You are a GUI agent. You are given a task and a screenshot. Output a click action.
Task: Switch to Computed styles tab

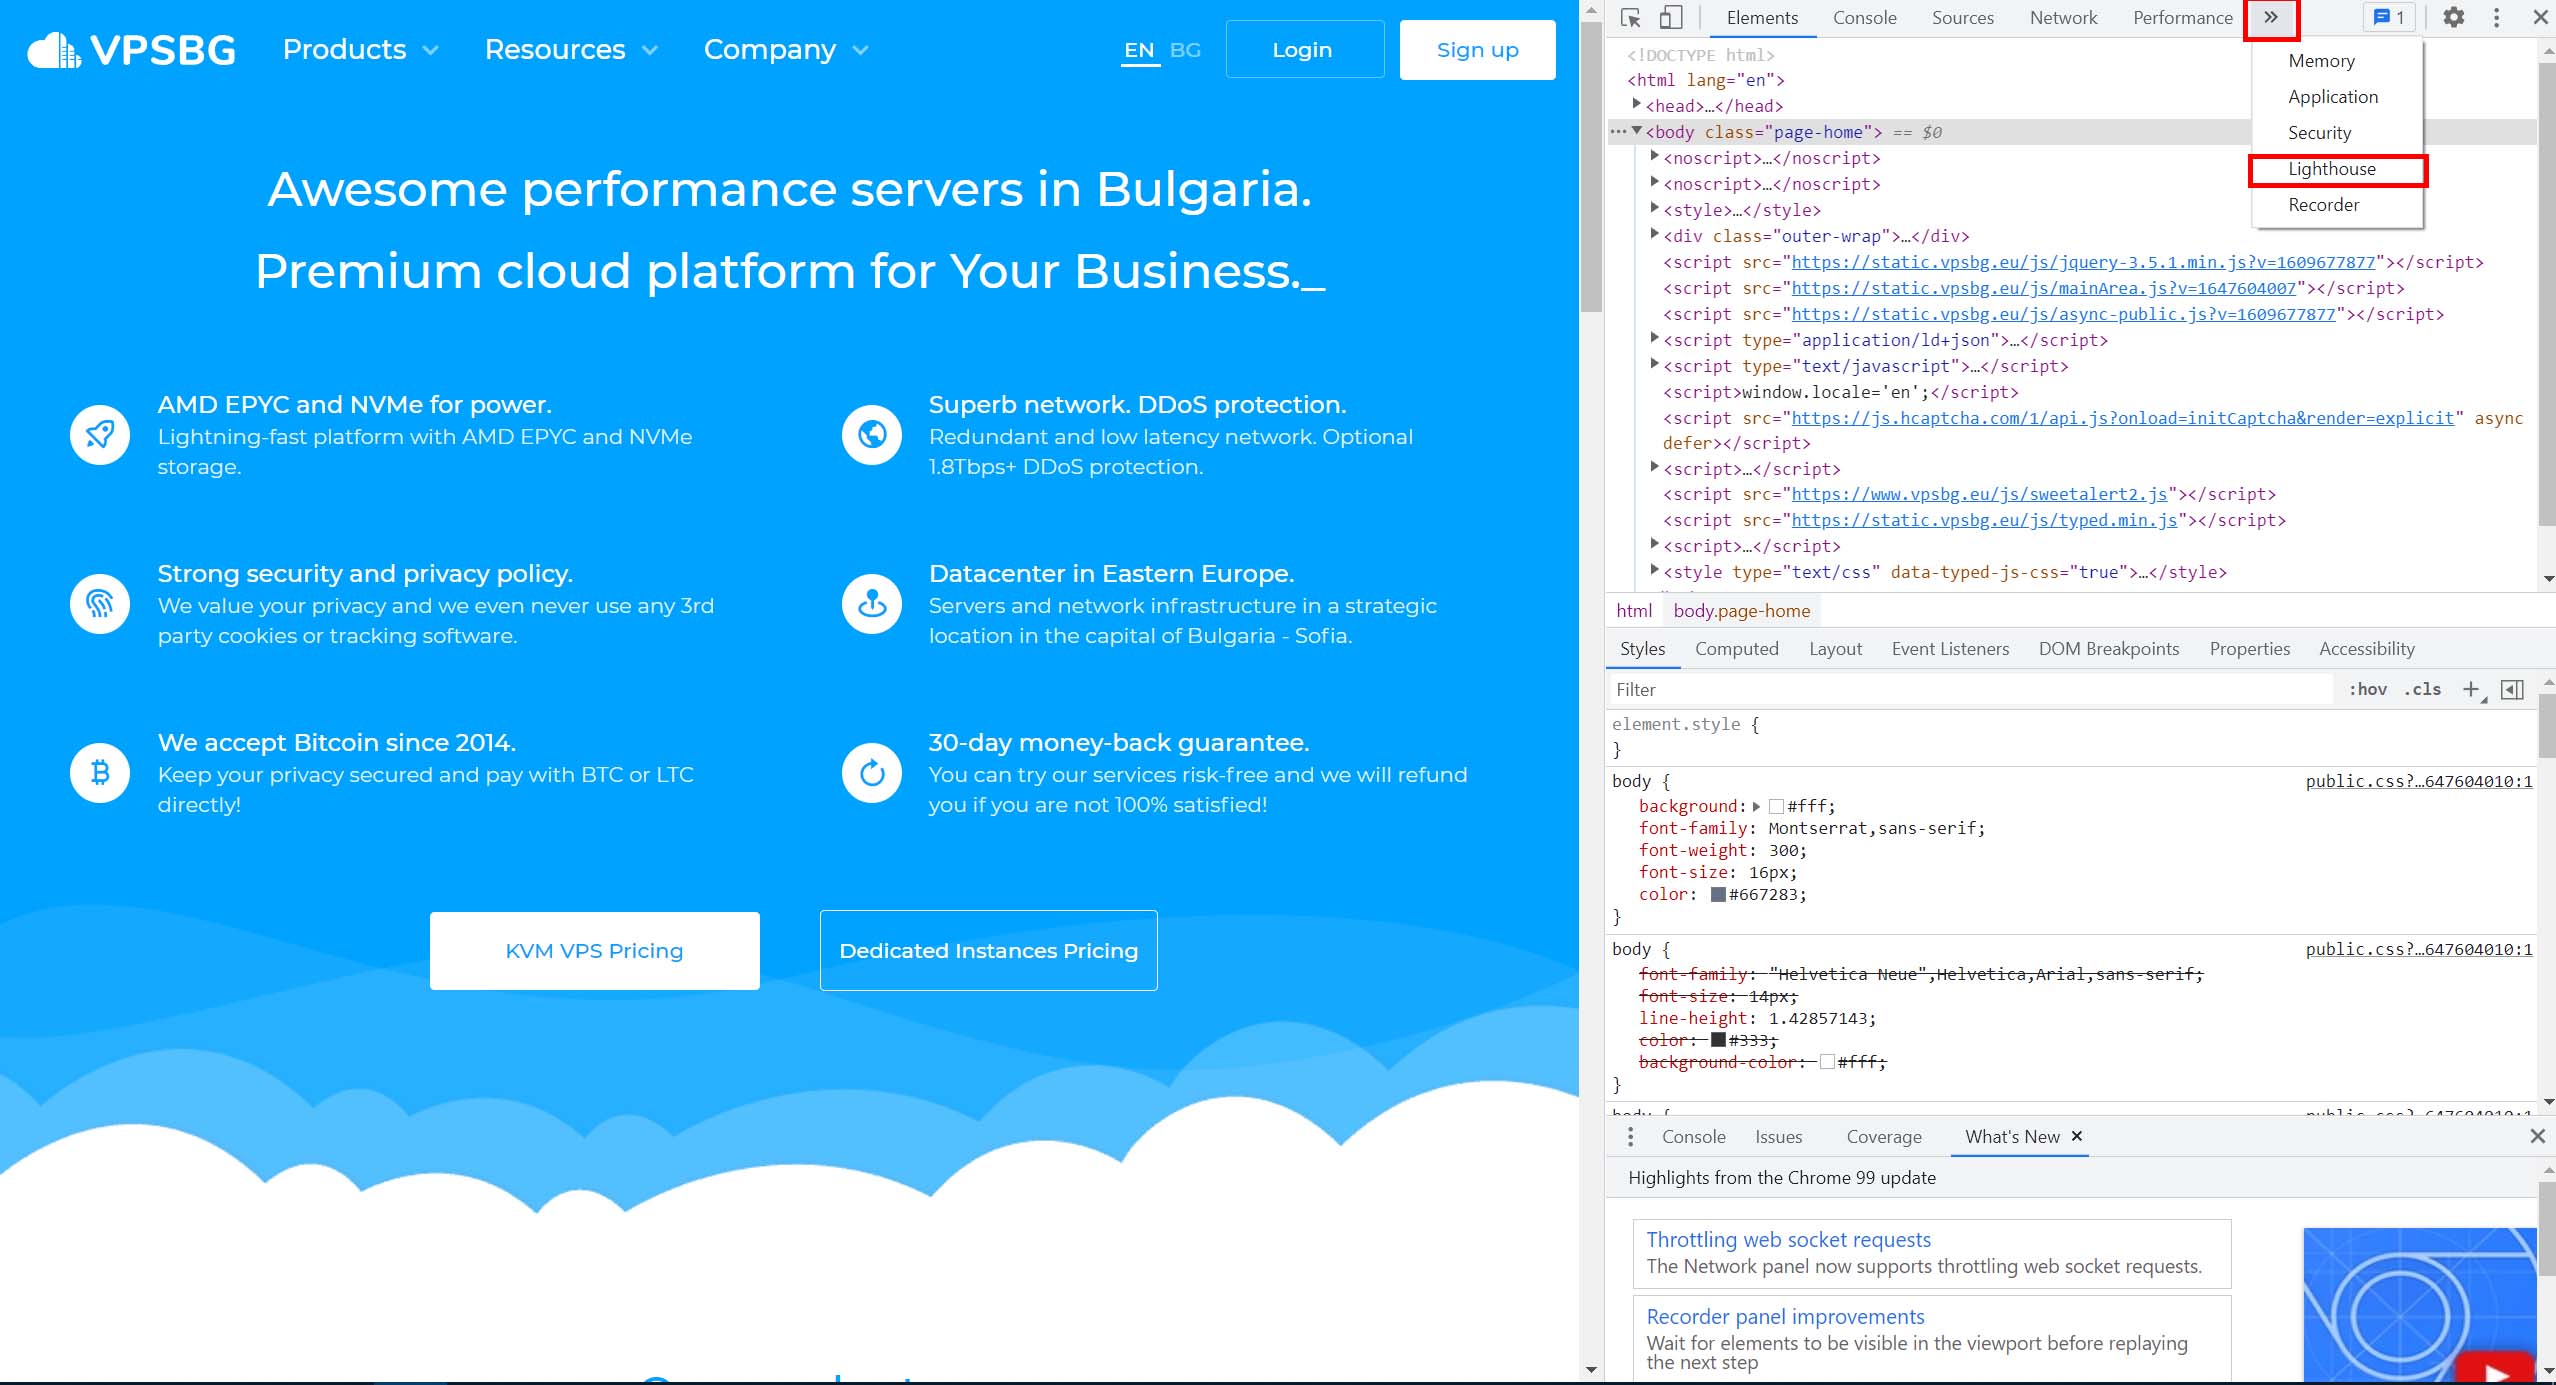pyautogui.click(x=1736, y=649)
